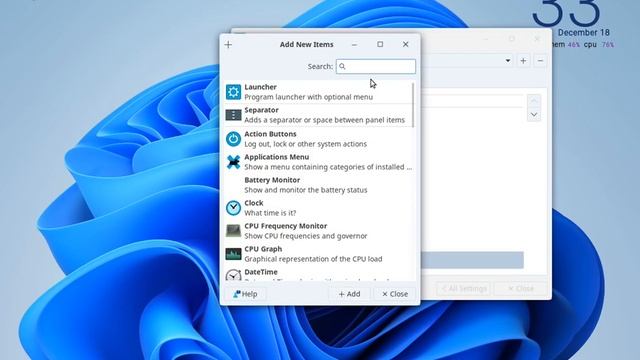Click the memory usage percentage indicator

coord(573,44)
